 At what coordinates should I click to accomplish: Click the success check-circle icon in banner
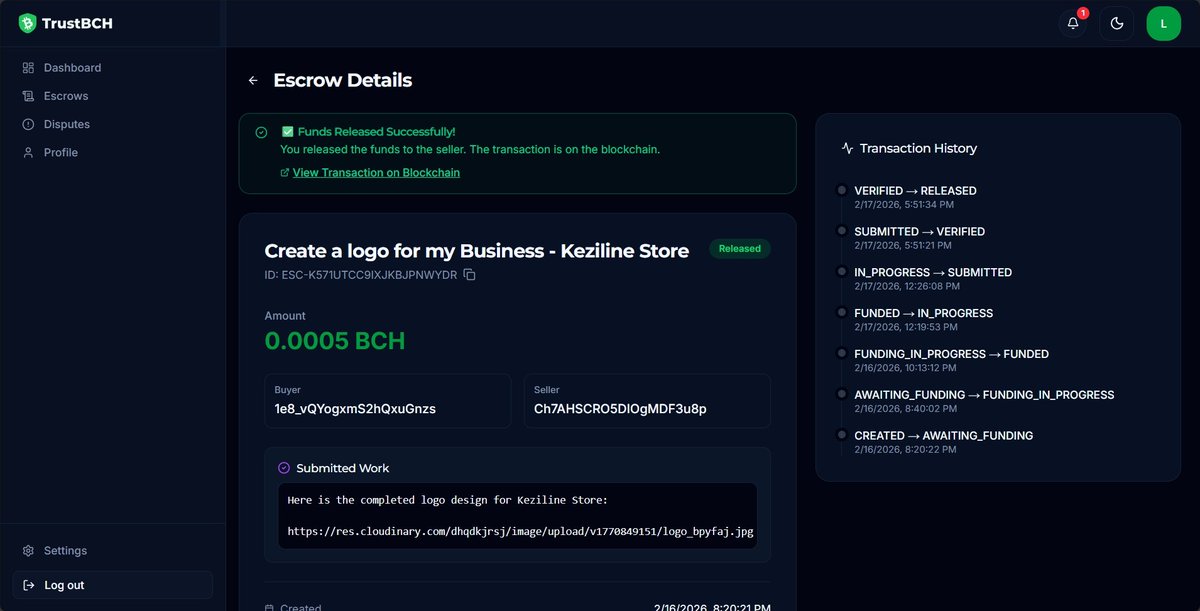(261, 132)
